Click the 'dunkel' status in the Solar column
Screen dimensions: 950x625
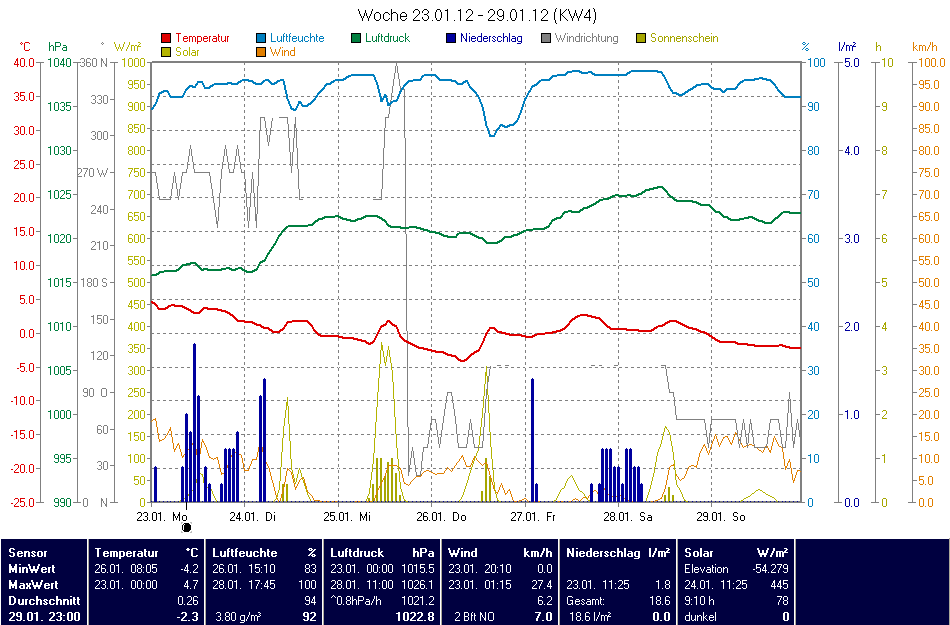tap(700, 617)
